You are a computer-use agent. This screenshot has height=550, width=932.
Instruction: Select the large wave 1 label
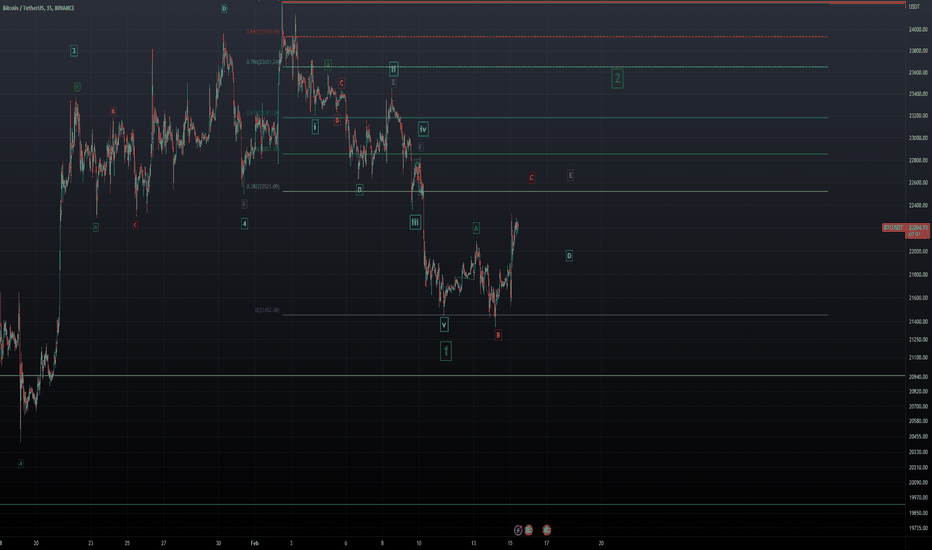coord(446,351)
